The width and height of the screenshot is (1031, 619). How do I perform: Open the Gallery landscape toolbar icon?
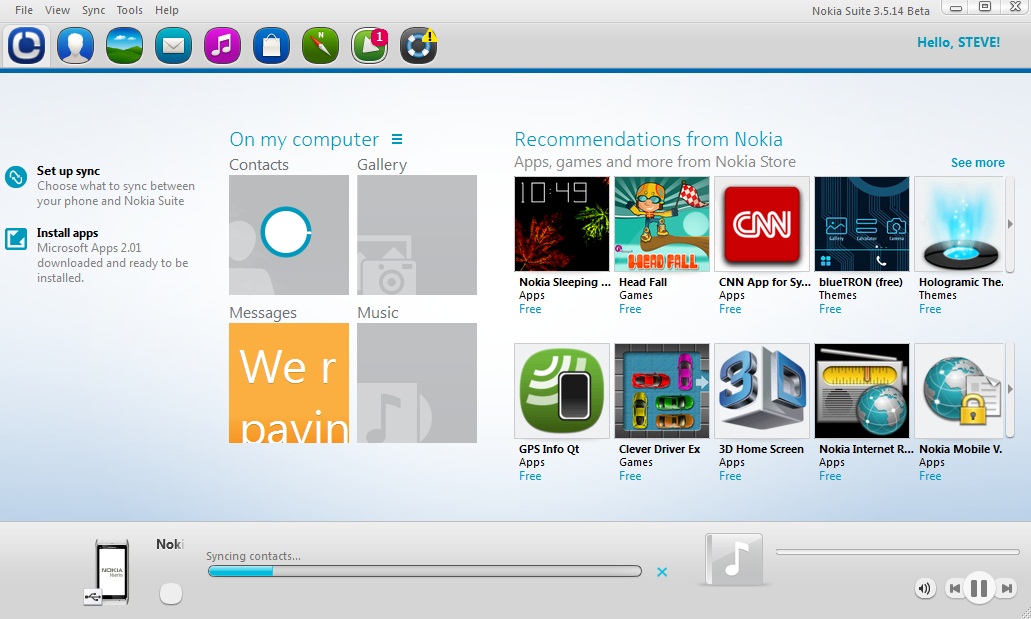click(124, 45)
